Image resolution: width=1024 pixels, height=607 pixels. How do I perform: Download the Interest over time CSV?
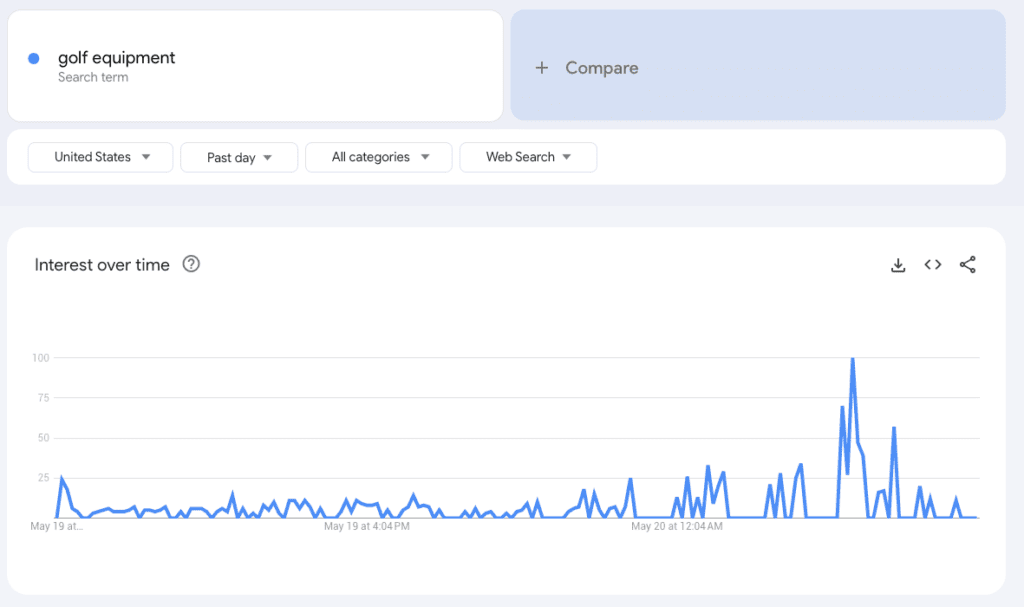coord(898,265)
